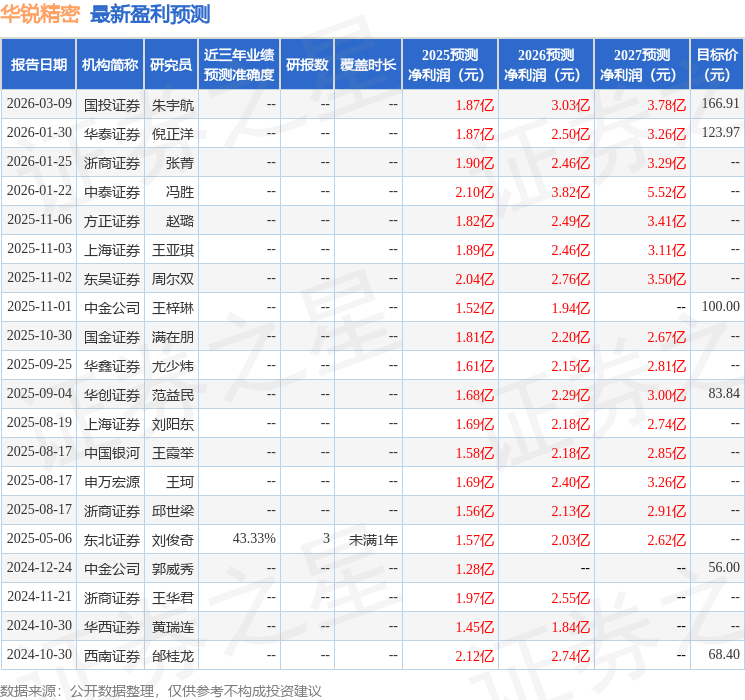
Task: Click 华创证券 institution name
Action: pyautogui.click(x=112, y=395)
